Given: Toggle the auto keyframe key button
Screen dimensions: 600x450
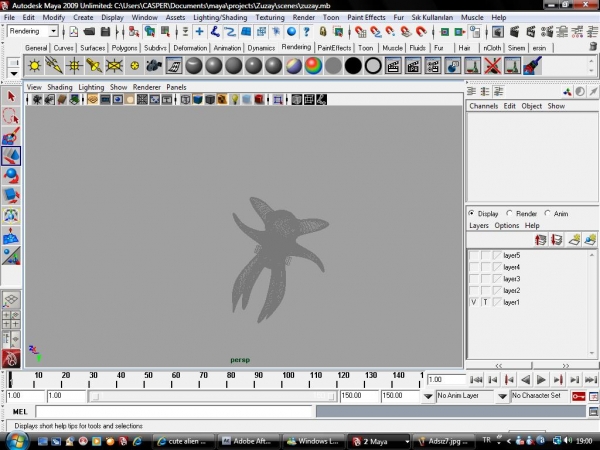Looking at the screenshot, I should point(578,396).
